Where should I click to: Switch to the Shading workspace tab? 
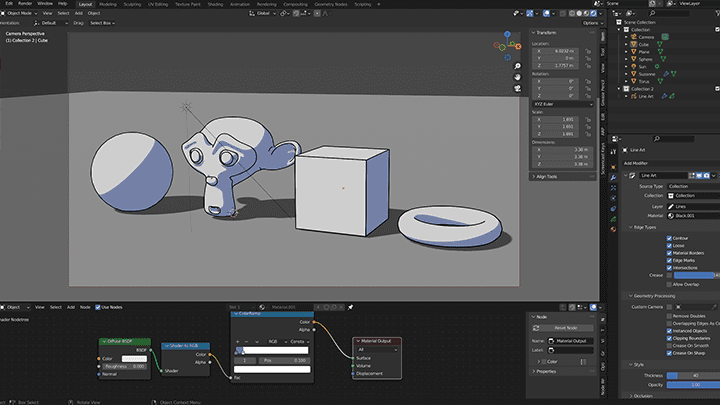(215, 4)
